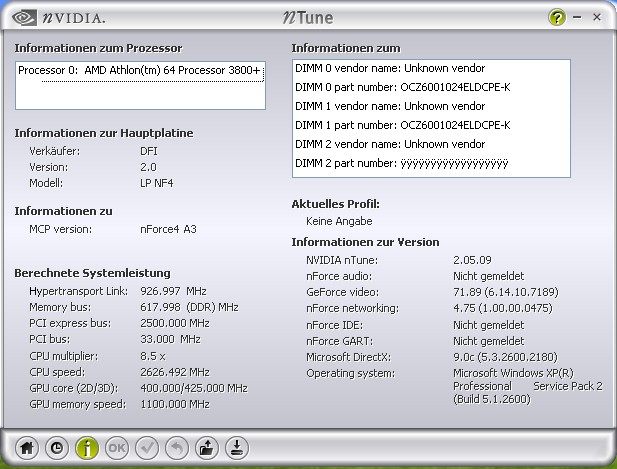
Task: Open the clock timing icon in toolbar
Action: [x=57, y=448]
